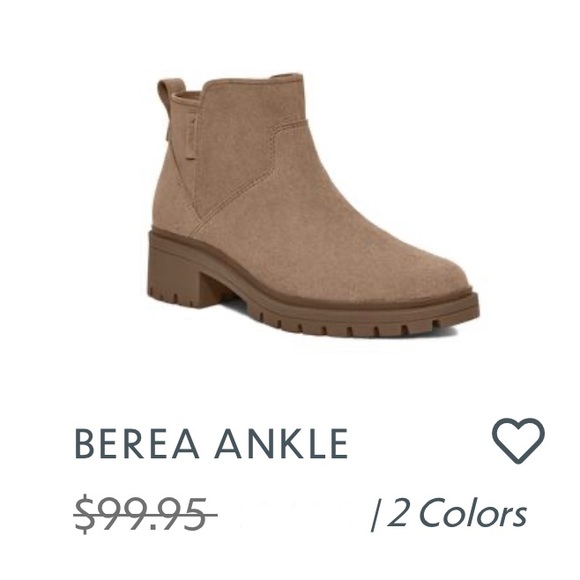580x580 pixels.
Task: Click the dollar sign of the struck price
Action: pyautogui.click(x=84, y=514)
